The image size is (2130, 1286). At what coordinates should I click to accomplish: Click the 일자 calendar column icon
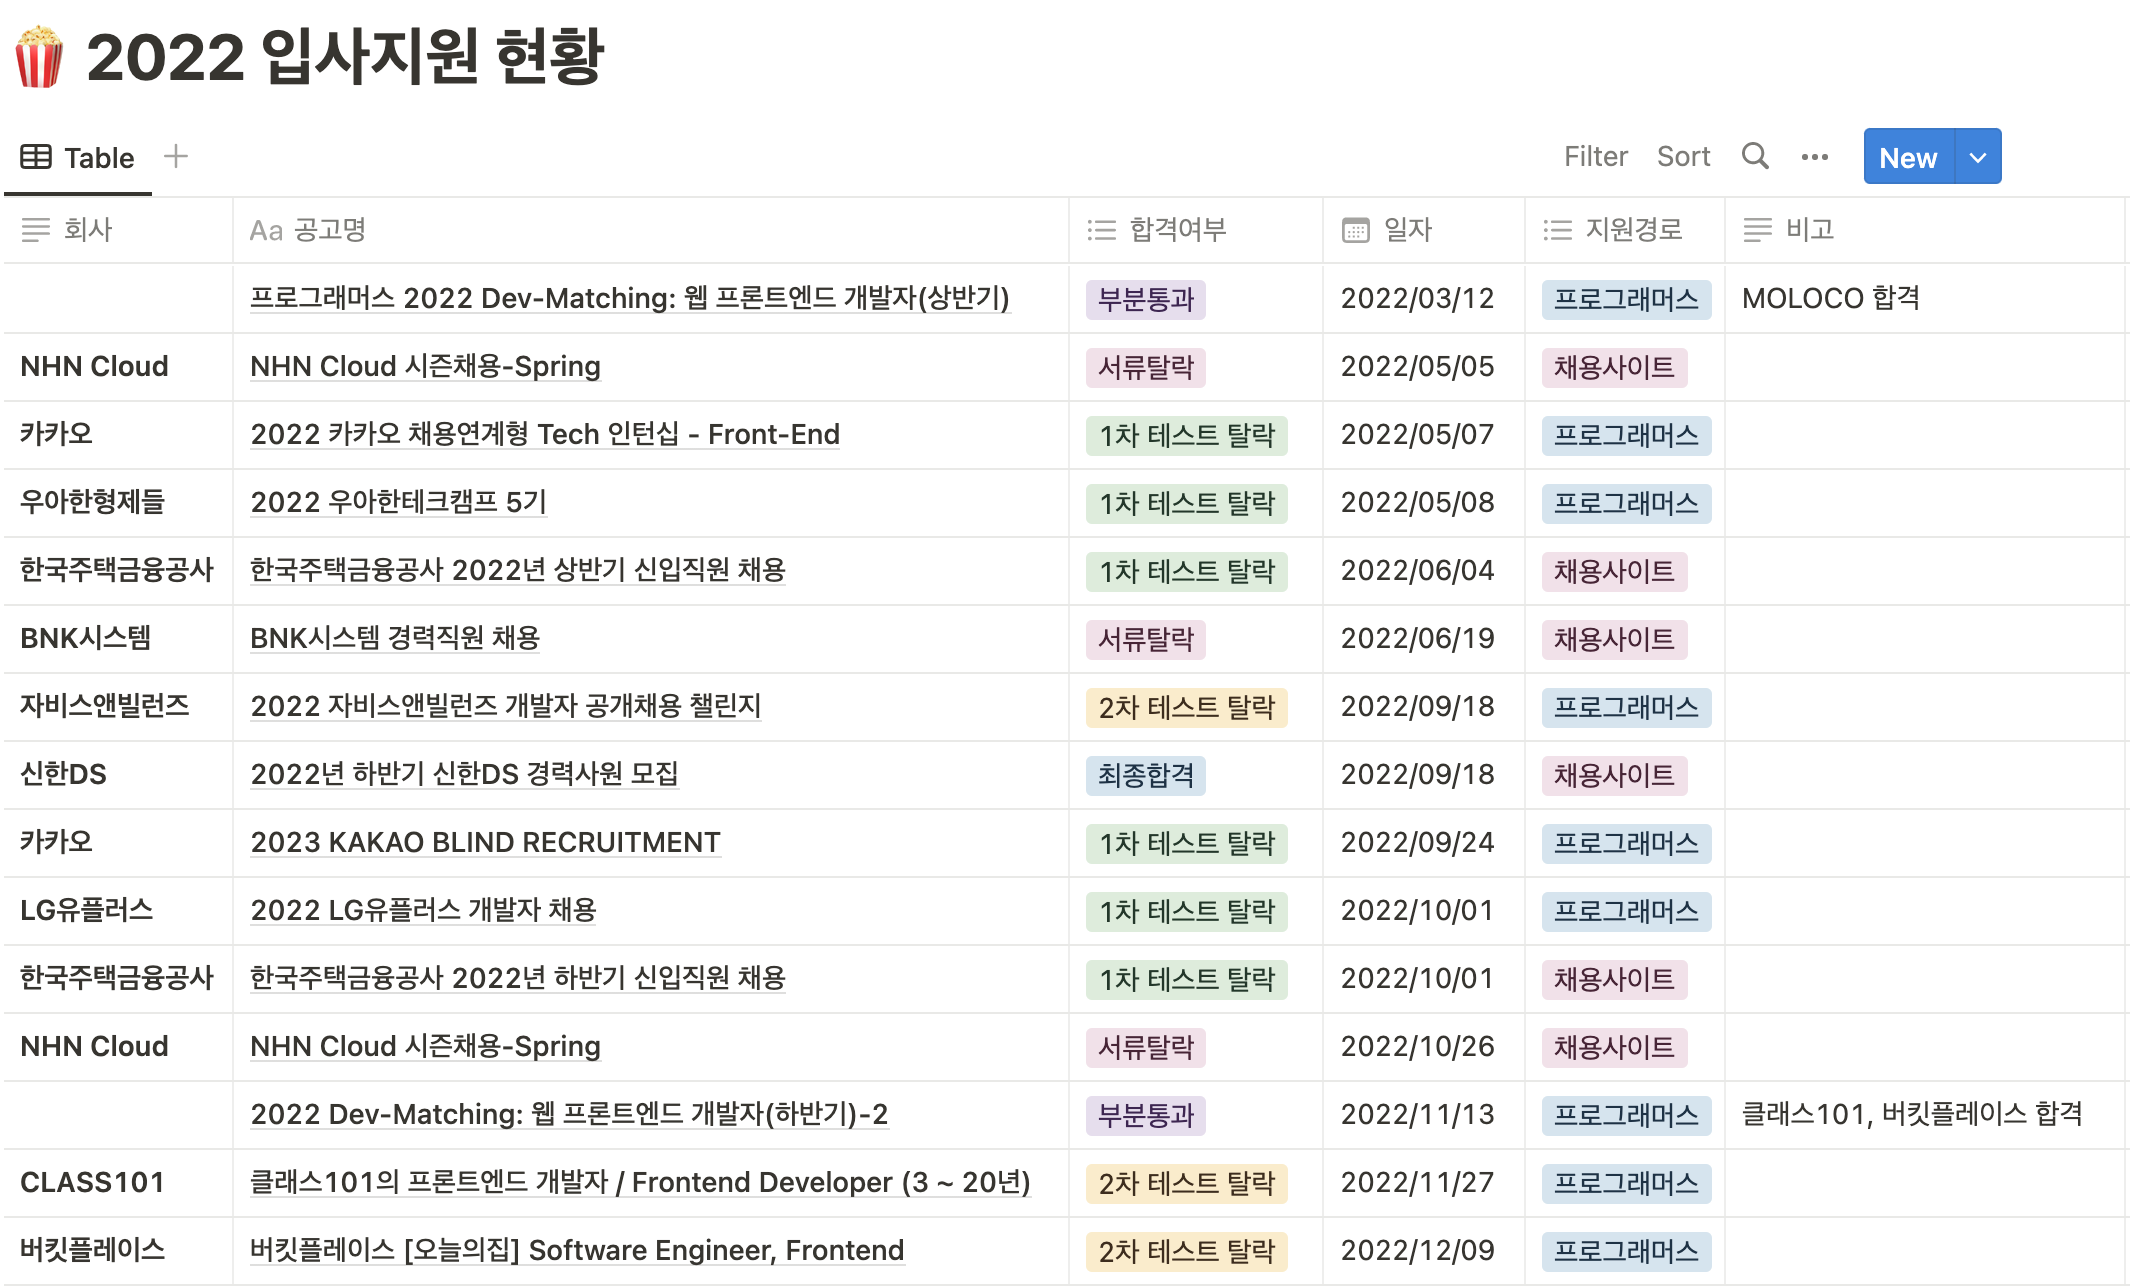pos(1355,230)
